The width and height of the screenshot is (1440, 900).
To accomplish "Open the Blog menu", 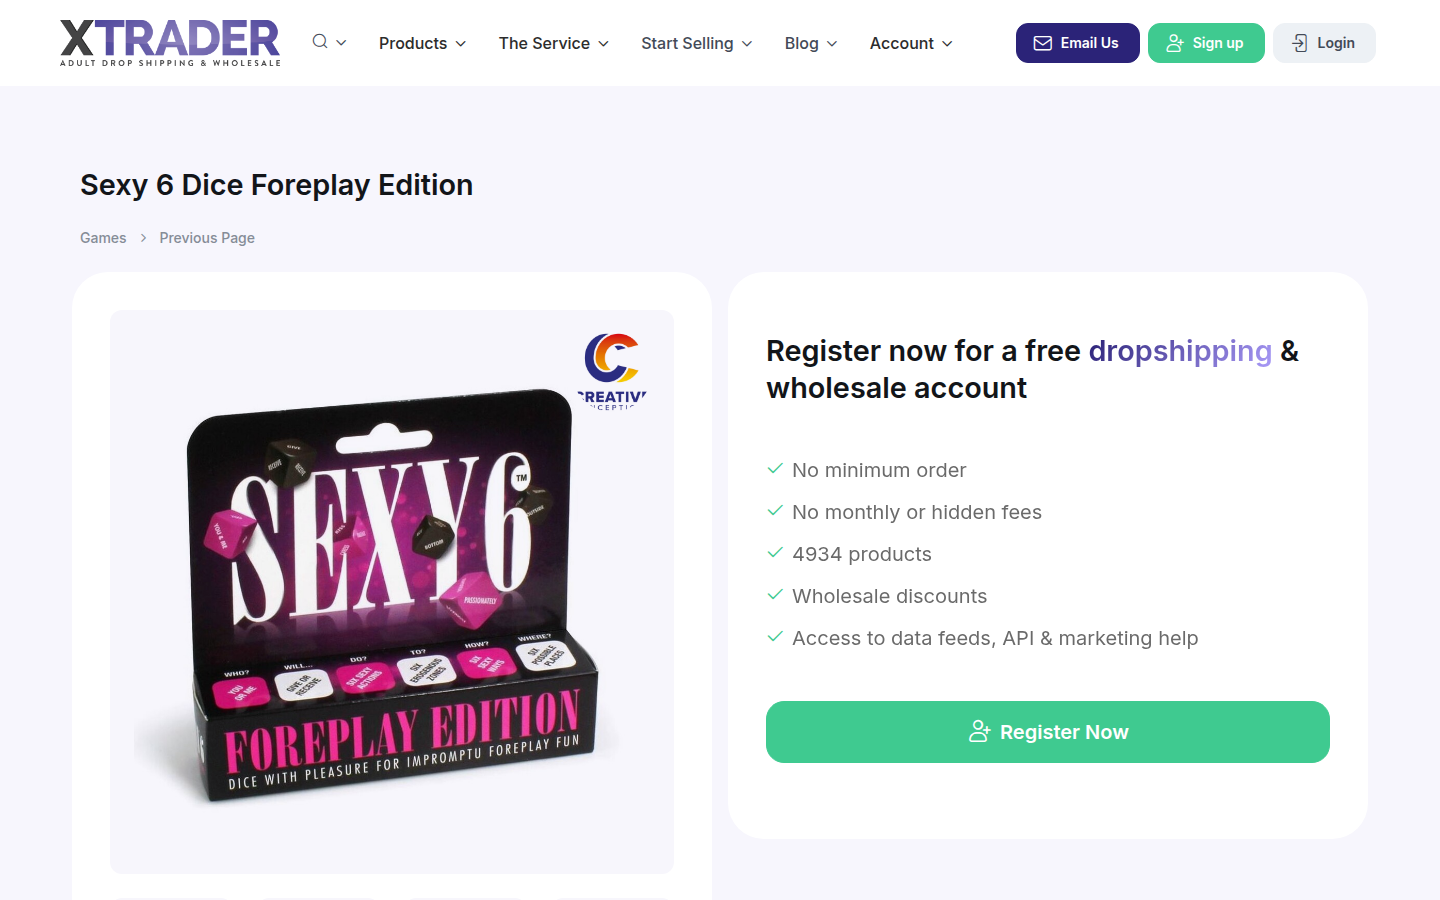I will tap(810, 43).
